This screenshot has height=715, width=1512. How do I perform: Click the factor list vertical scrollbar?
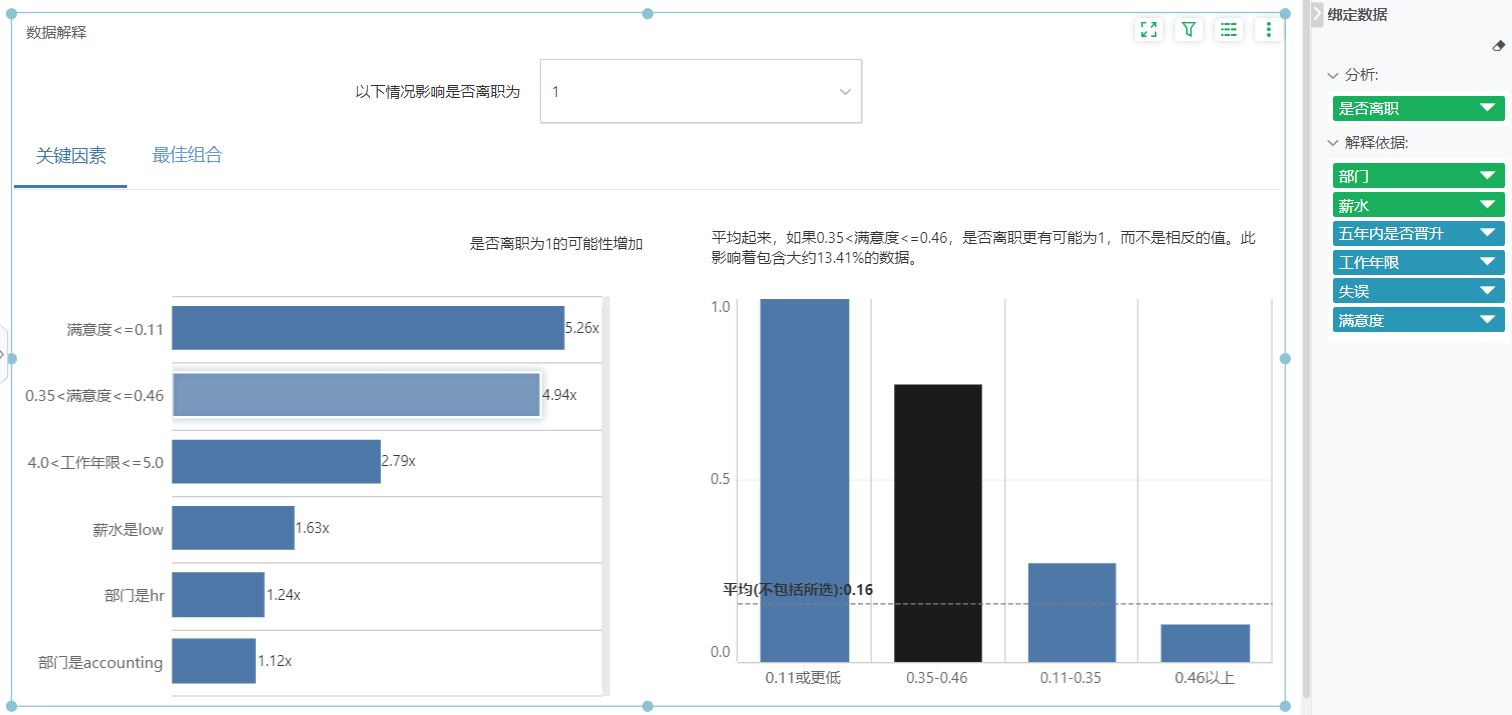(606, 495)
